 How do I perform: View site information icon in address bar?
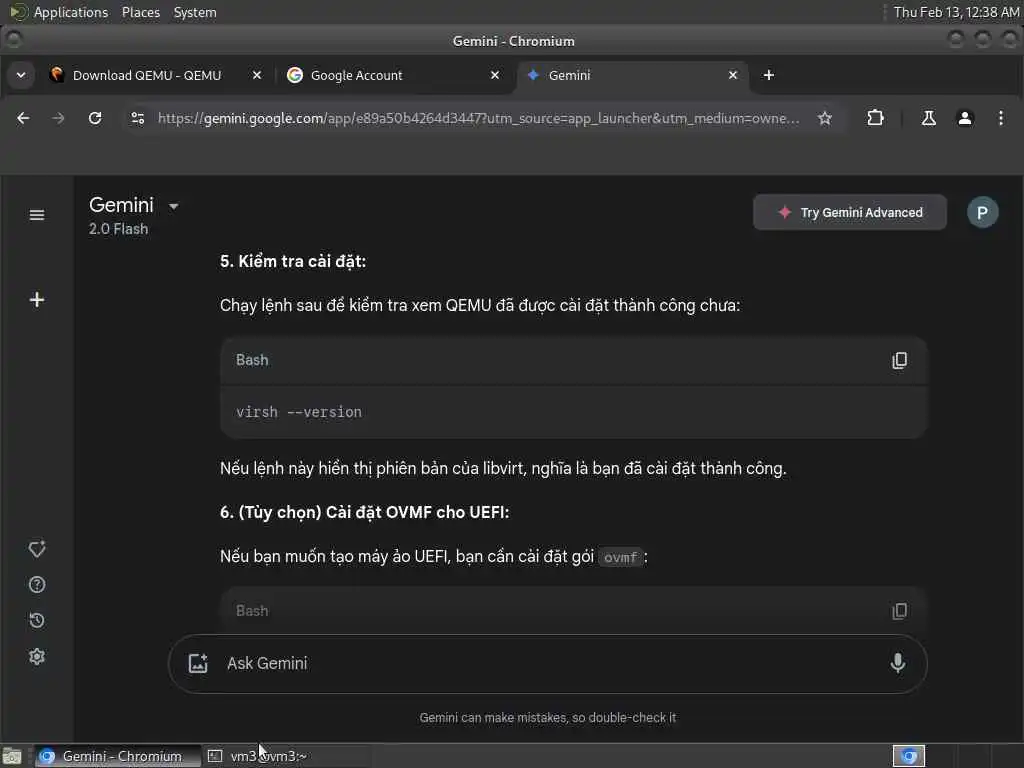click(x=138, y=118)
